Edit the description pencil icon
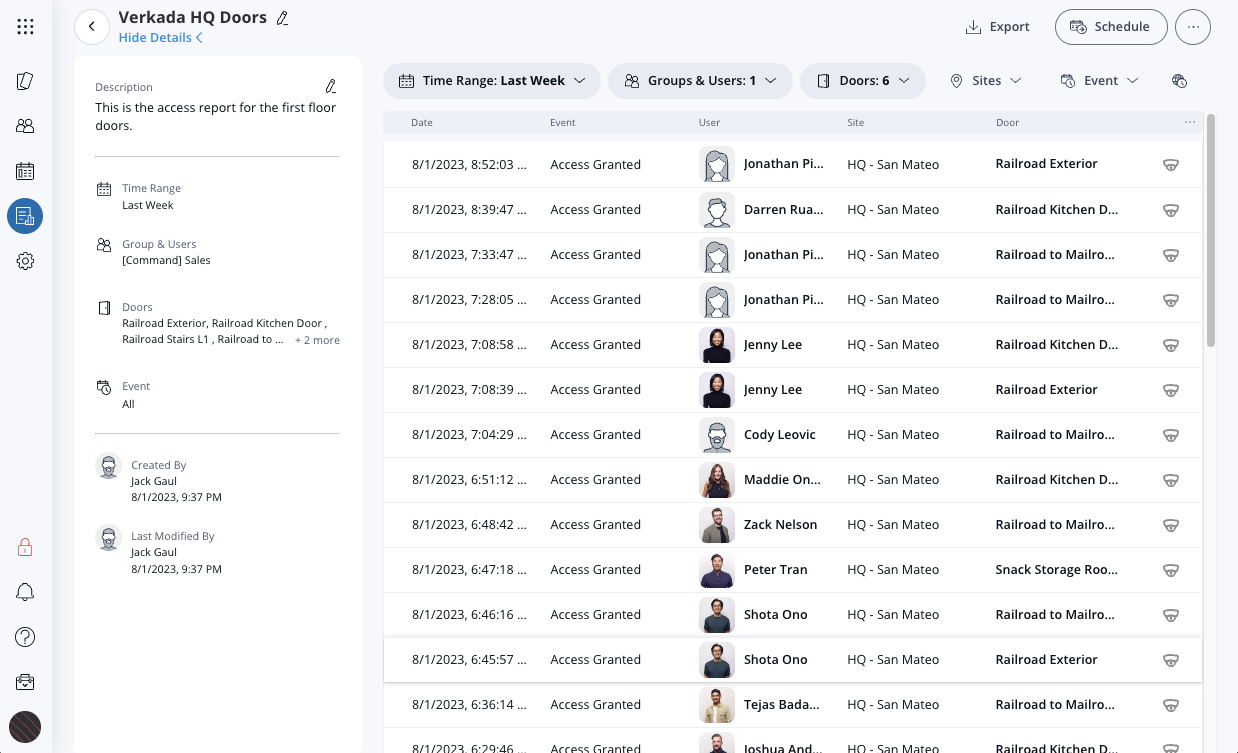Image resolution: width=1238 pixels, height=753 pixels. (331, 87)
